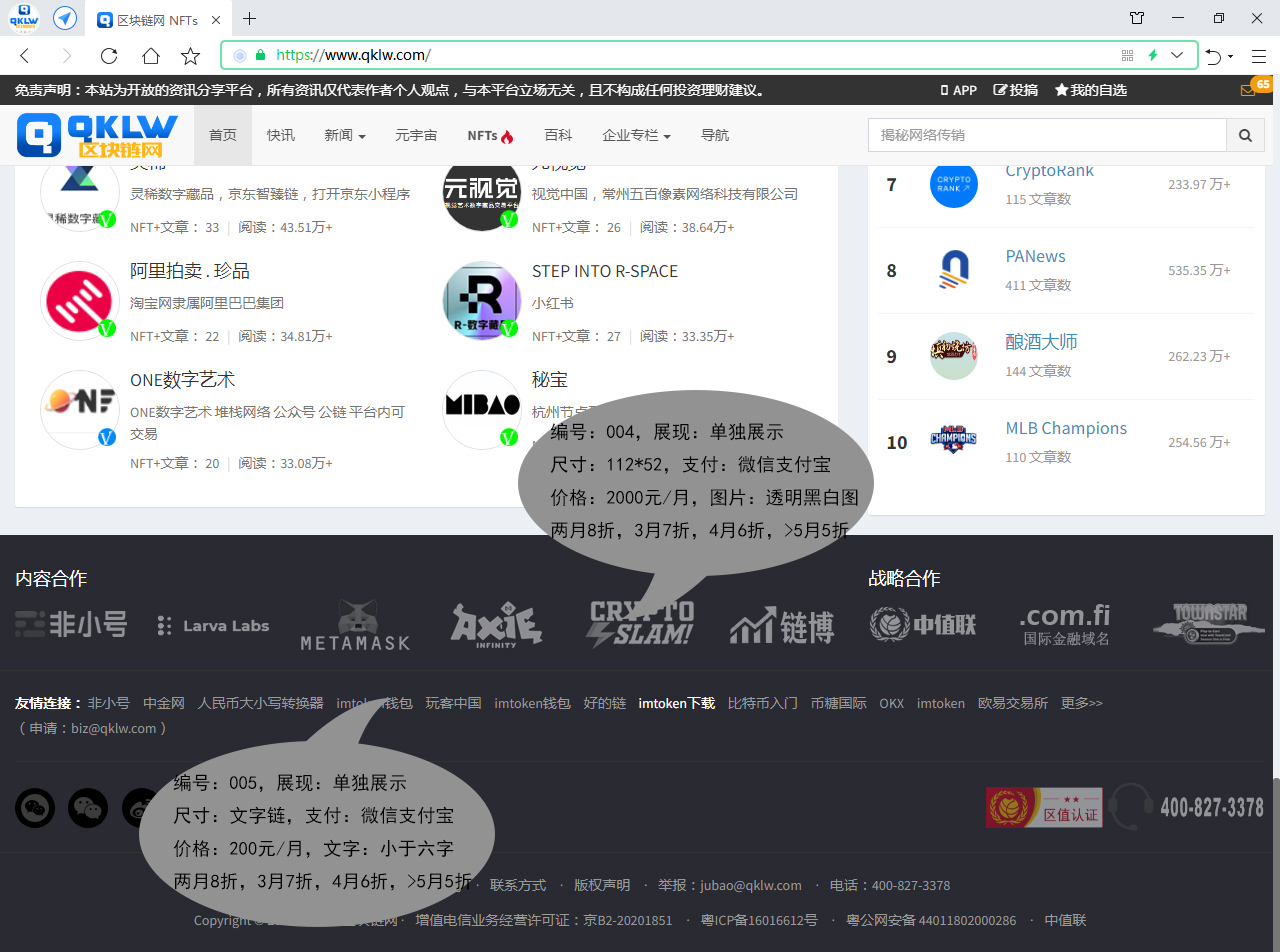Expand the 企业专栏 dropdown menu
Viewport: 1280px width, 952px height.
pyautogui.click(x=636, y=135)
